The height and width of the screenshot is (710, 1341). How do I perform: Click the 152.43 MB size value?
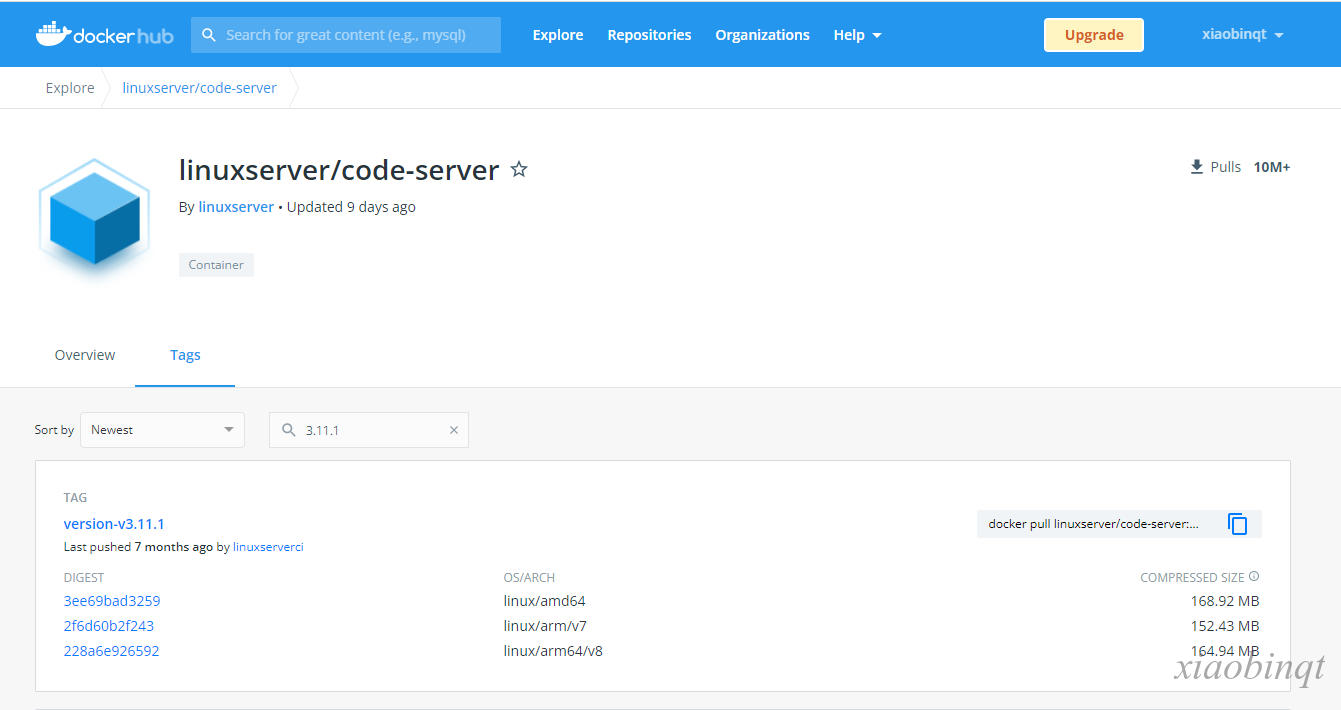tap(1225, 626)
